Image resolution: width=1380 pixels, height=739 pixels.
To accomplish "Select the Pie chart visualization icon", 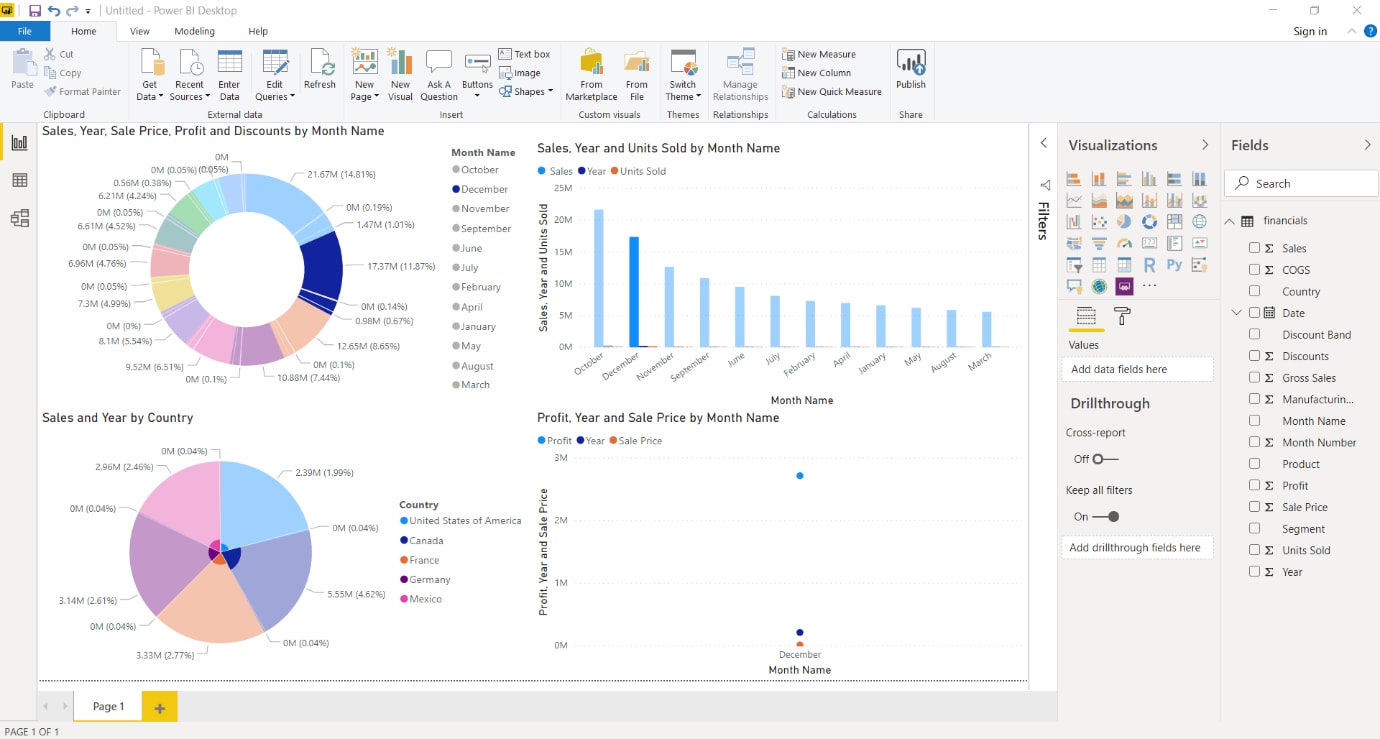I will 1124,221.
